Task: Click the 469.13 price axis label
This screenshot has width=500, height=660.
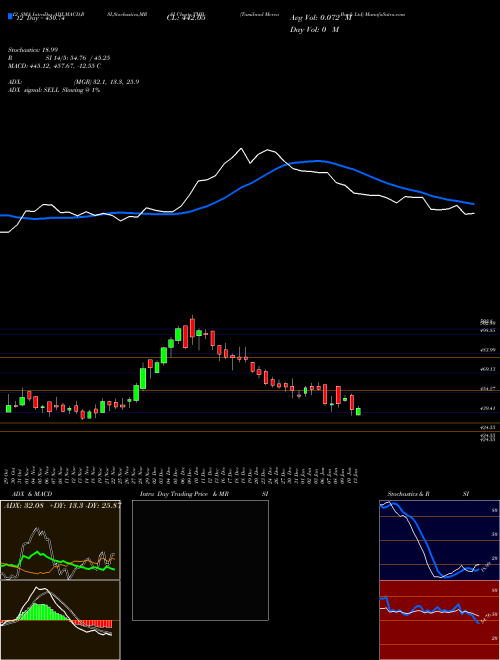Action: 488,369
